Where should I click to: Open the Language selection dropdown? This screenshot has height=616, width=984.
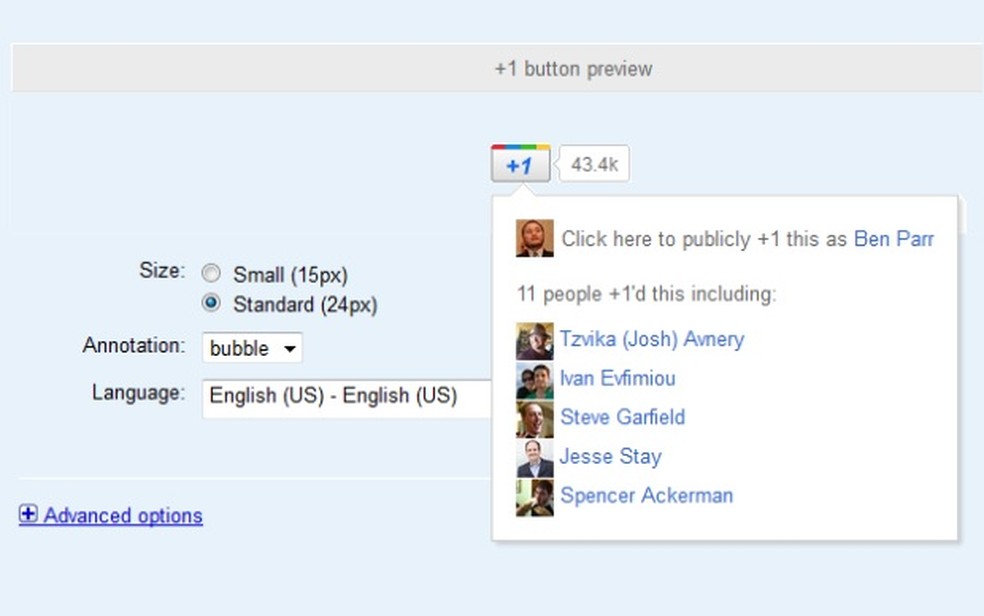coord(345,397)
